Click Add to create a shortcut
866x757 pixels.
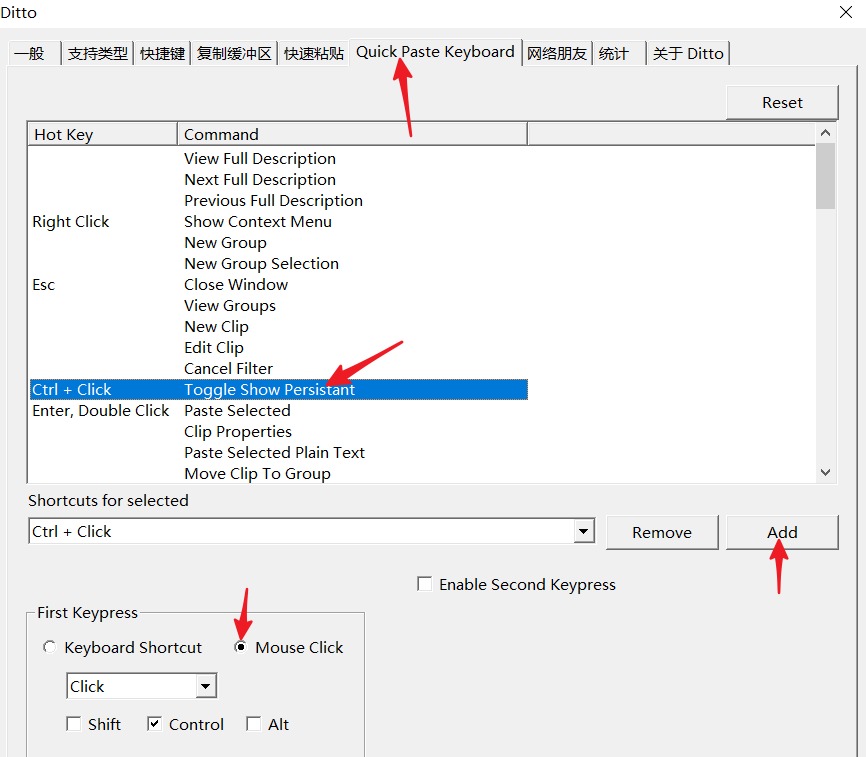click(782, 533)
